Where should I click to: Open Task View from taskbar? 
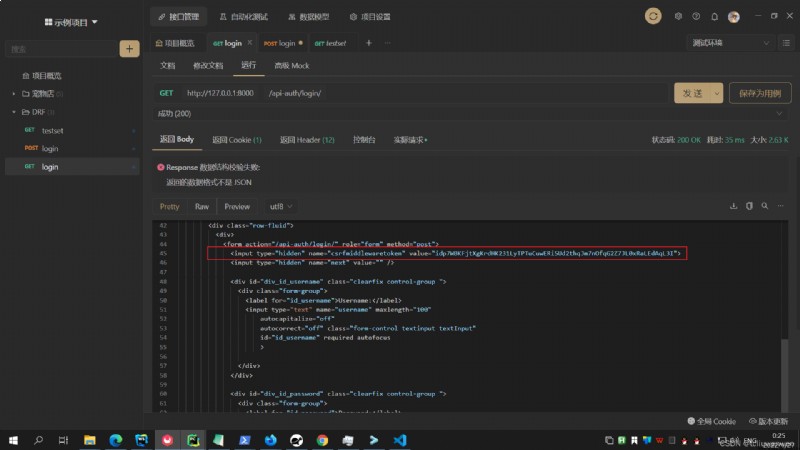tap(63, 440)
